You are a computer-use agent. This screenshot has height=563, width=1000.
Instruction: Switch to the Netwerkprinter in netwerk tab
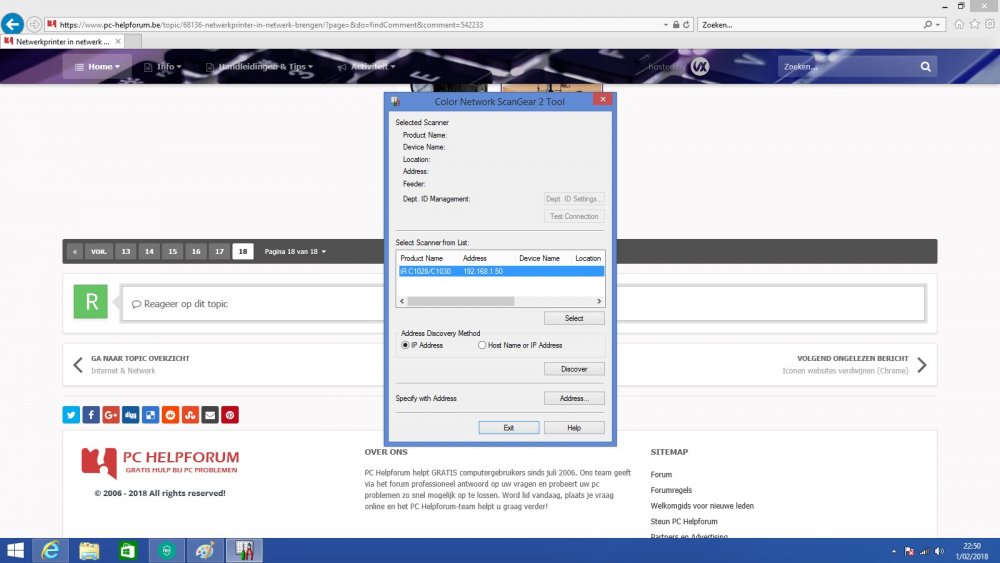(62, 41)
